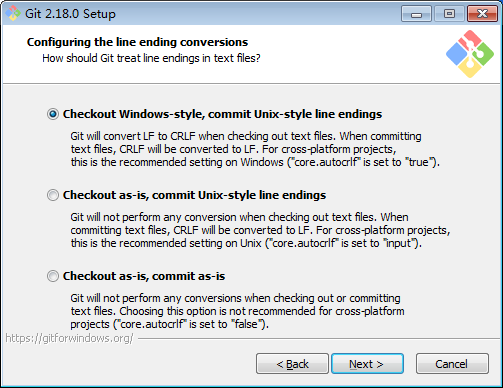
Task: Select the Checkout as-is, commit as-is radio circle
Action: click(x=53, y=276)
